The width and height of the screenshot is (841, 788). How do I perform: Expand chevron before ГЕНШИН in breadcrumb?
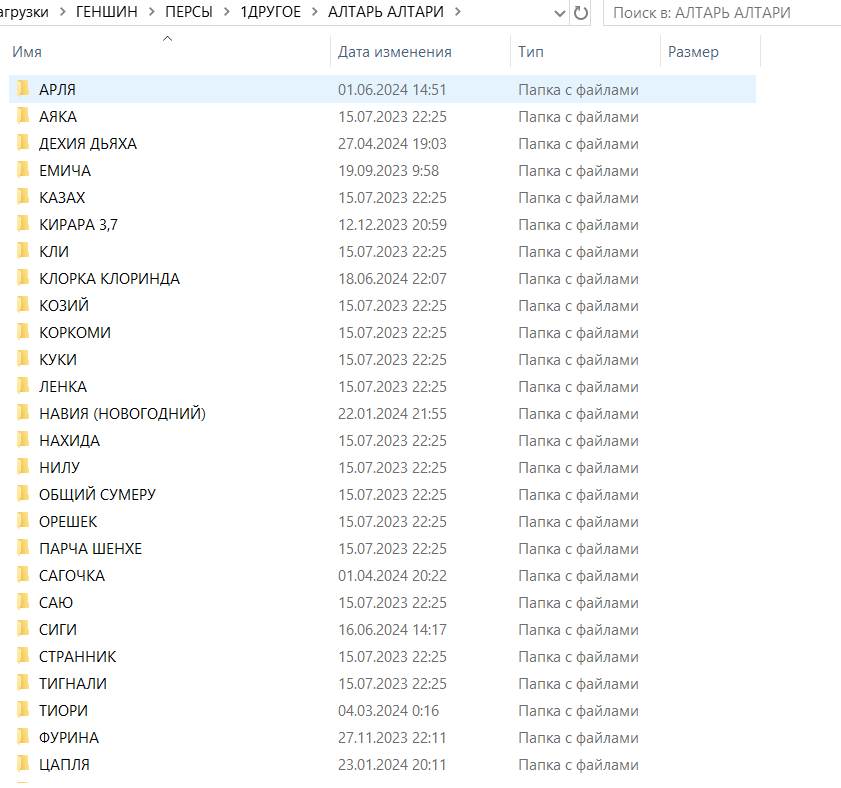click(x=62, y=12)
